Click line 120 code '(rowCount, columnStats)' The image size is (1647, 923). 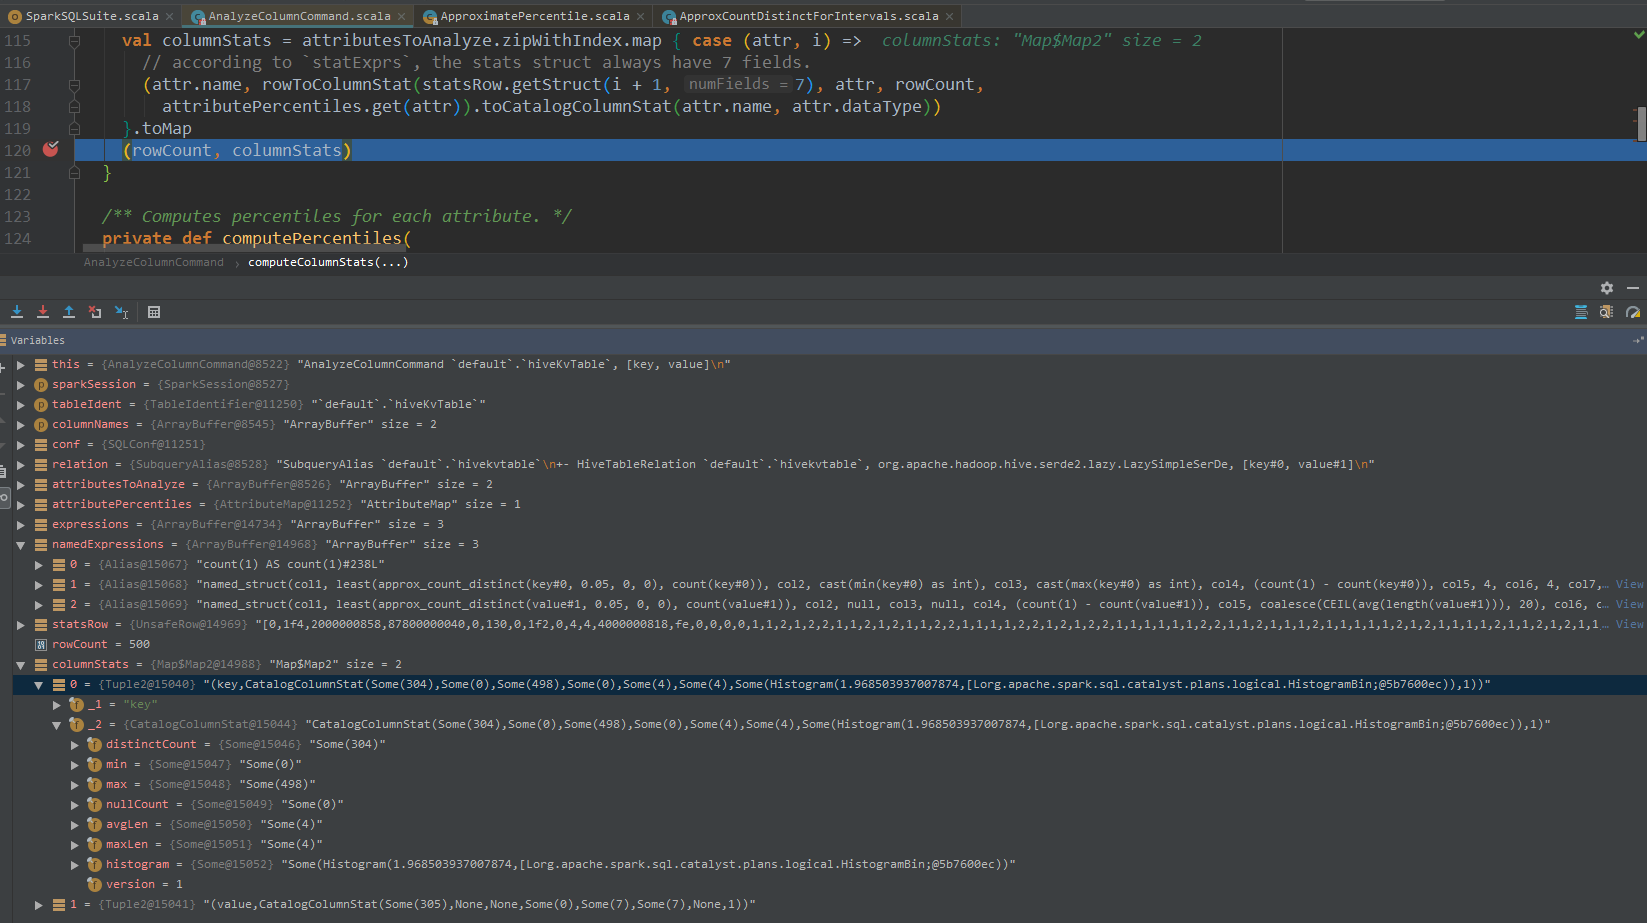point(237,151)
